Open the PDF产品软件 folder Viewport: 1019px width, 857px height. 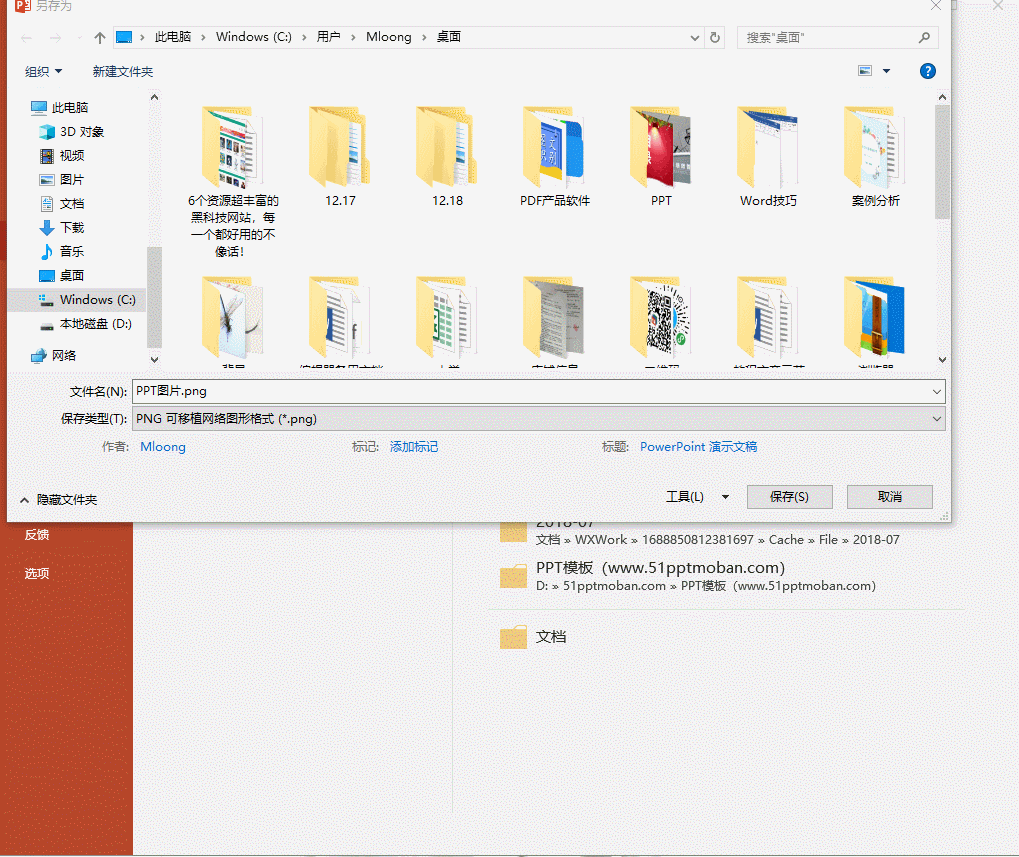(x=555, y=150)
